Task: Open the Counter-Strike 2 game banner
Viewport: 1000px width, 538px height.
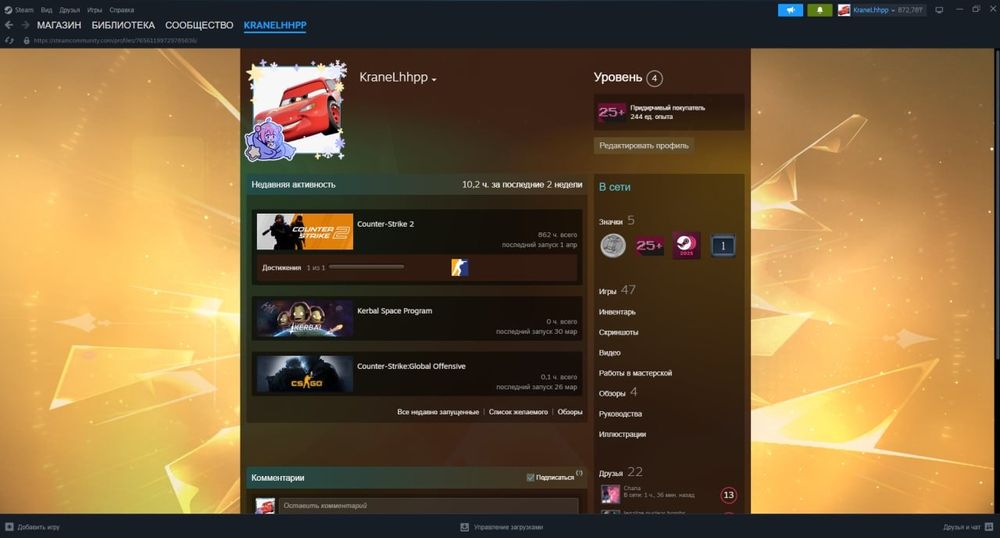Action: (x=305, y=231)
